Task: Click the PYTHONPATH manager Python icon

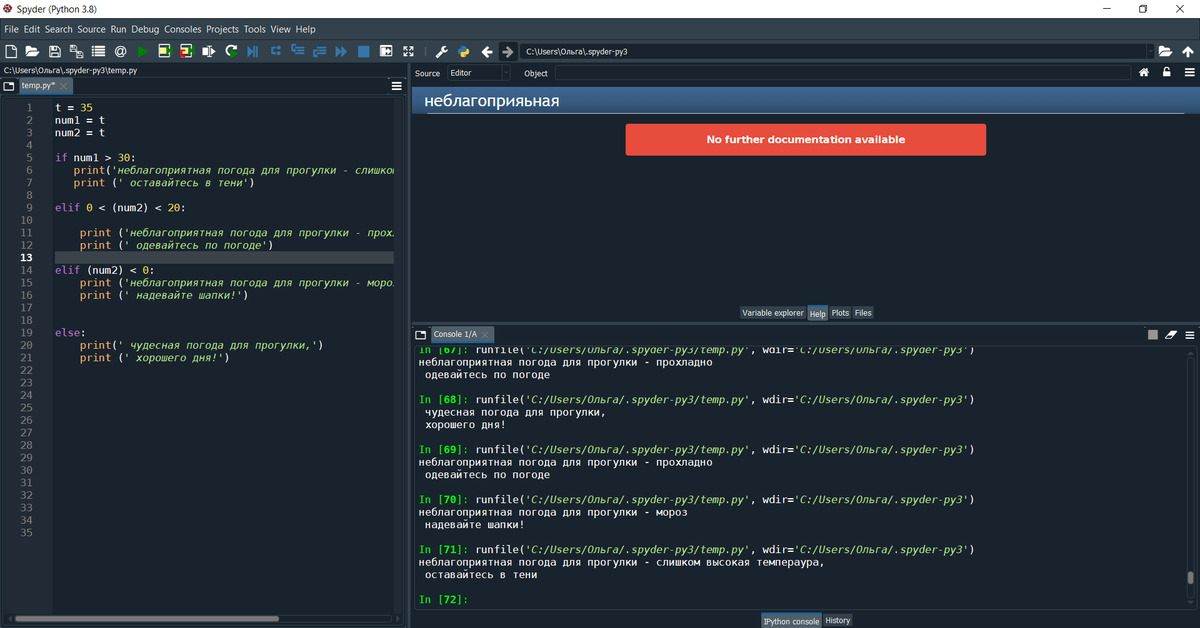Action: (x=464, y=51)
